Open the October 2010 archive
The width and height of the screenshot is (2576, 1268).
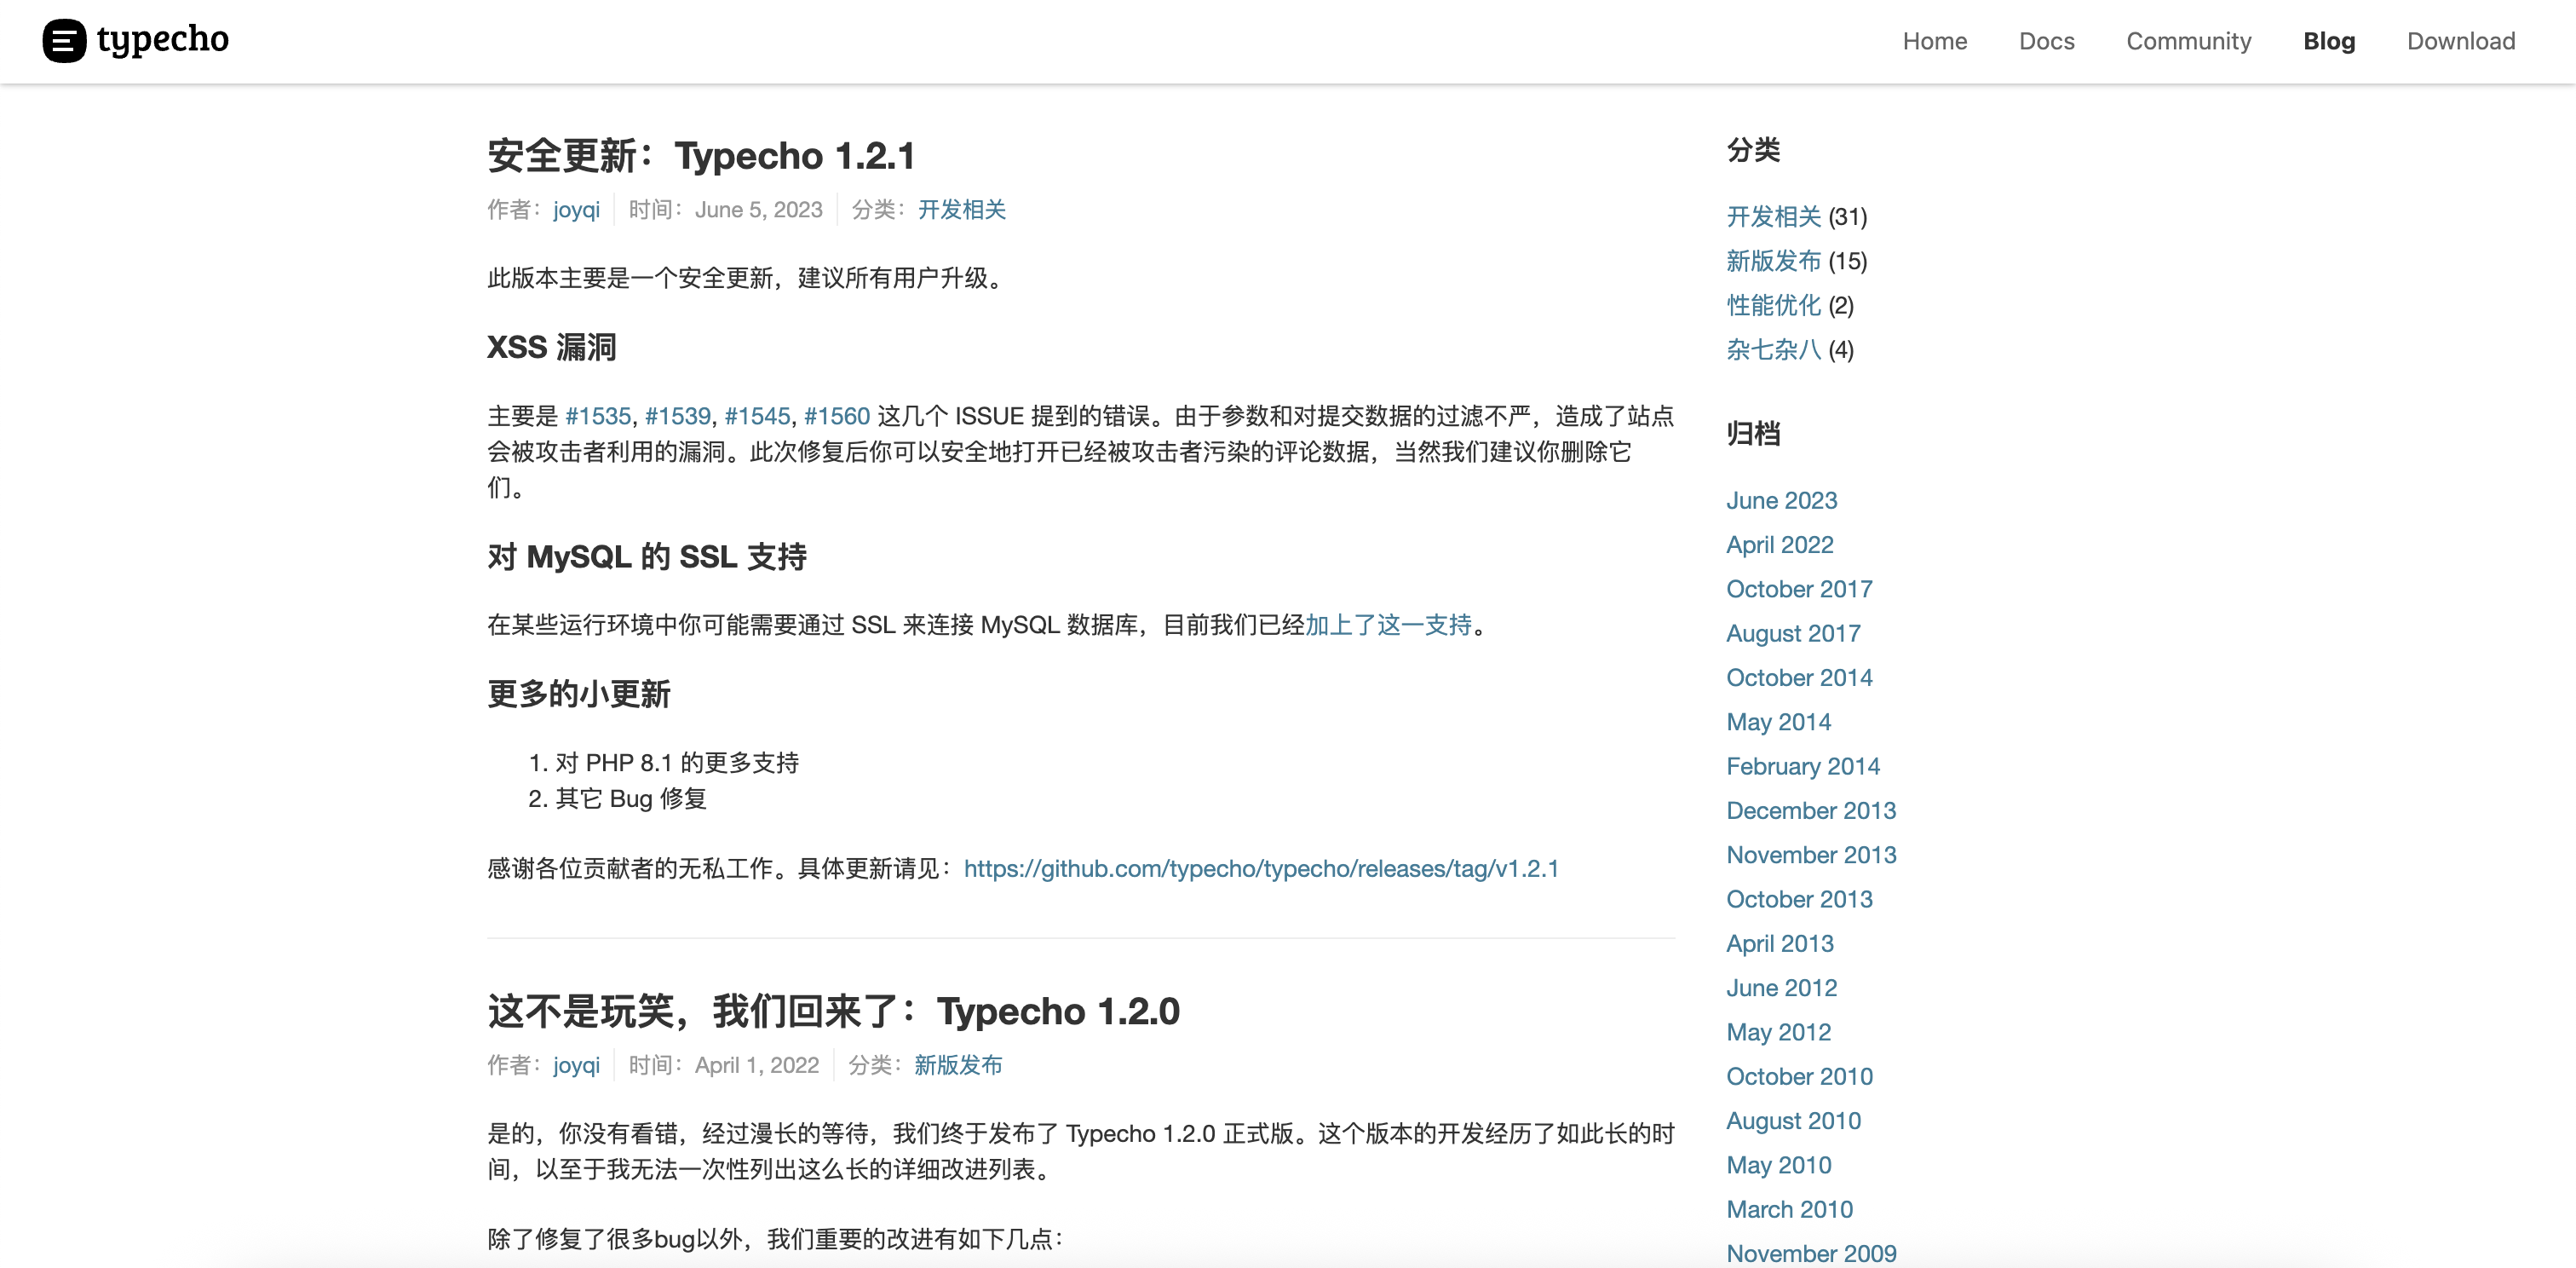[1799, 1077]
